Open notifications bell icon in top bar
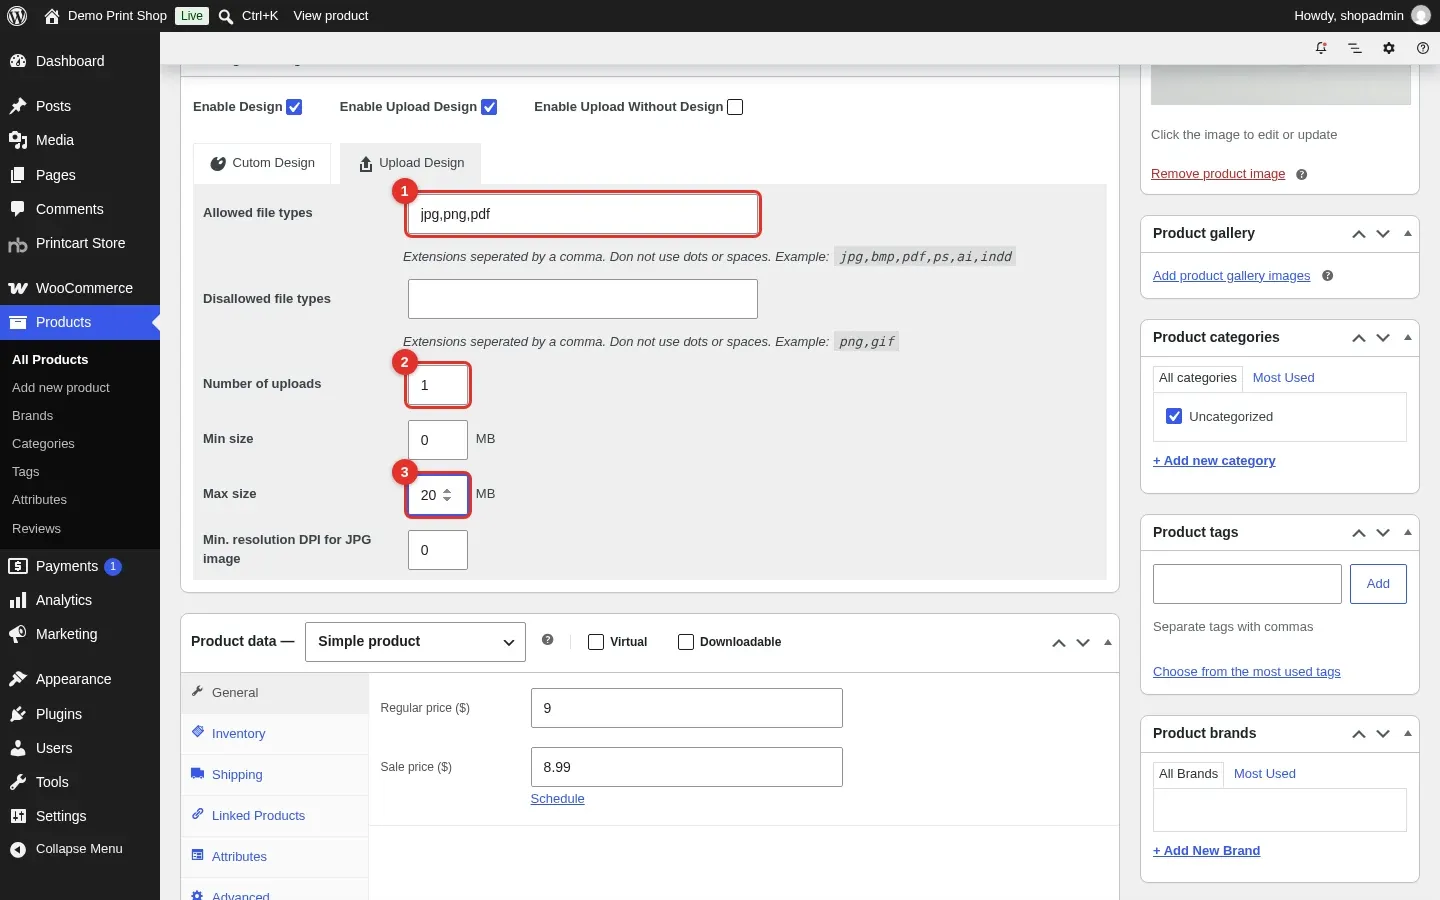The image size is (1440, 900). 1321,48
